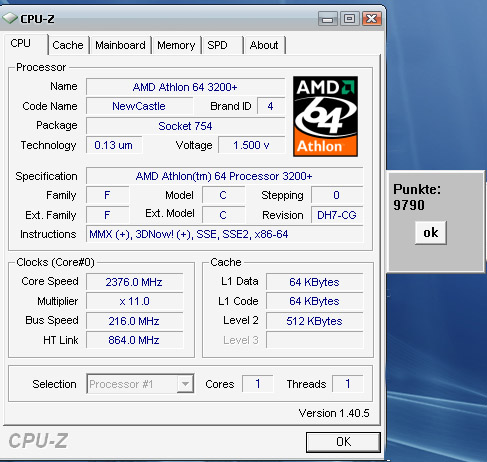Click the OK button in CPU-Z
This screenshot has height=462, width=487.
tap(343, 442)
